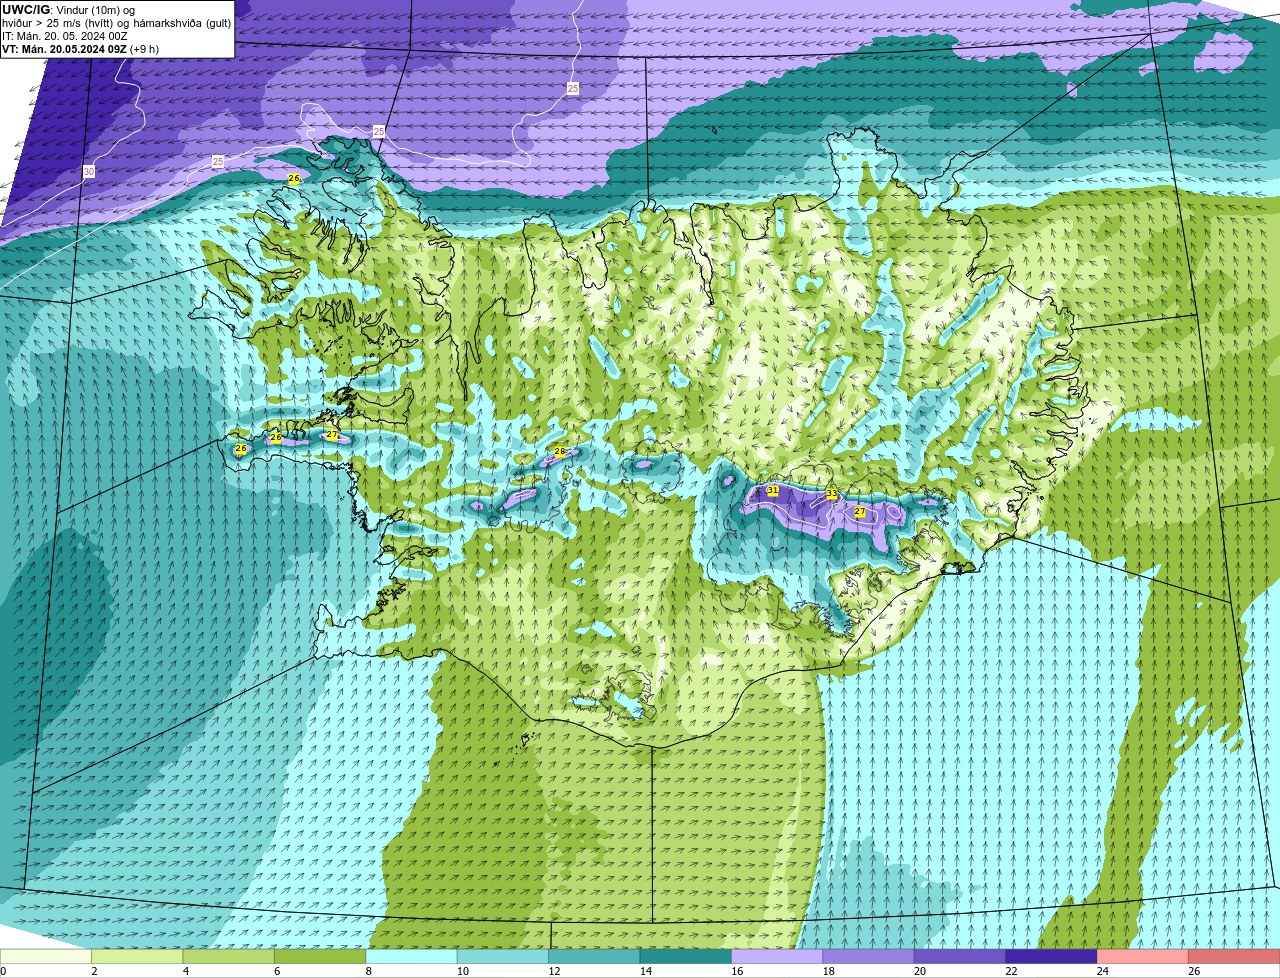Screen dimensions: 1280x978
Task: Pick the 4–6 m/s green legend swatch
Action: pyautogui.click(x=230, y=956)
